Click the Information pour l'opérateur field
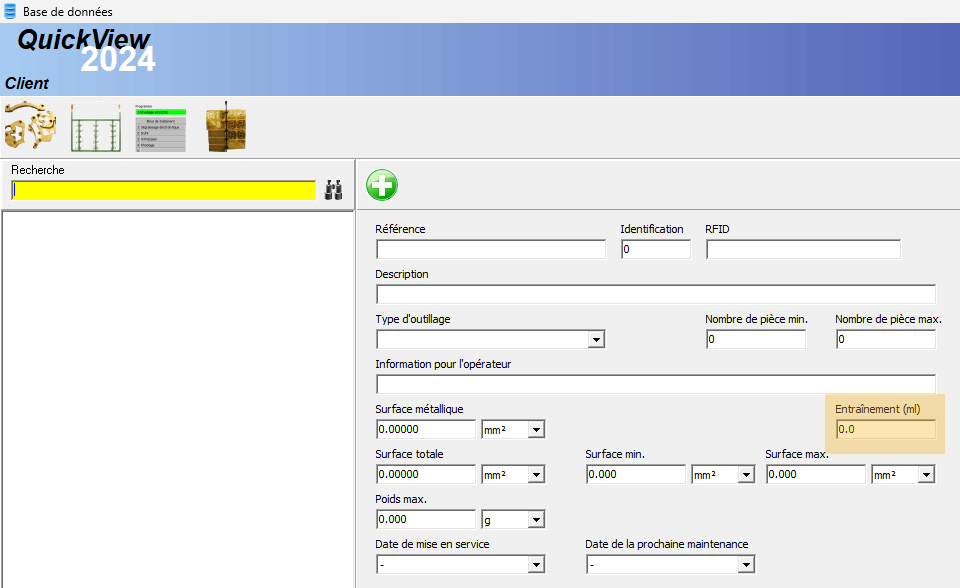Screen dimensions: 960x588 click(655, 384)
